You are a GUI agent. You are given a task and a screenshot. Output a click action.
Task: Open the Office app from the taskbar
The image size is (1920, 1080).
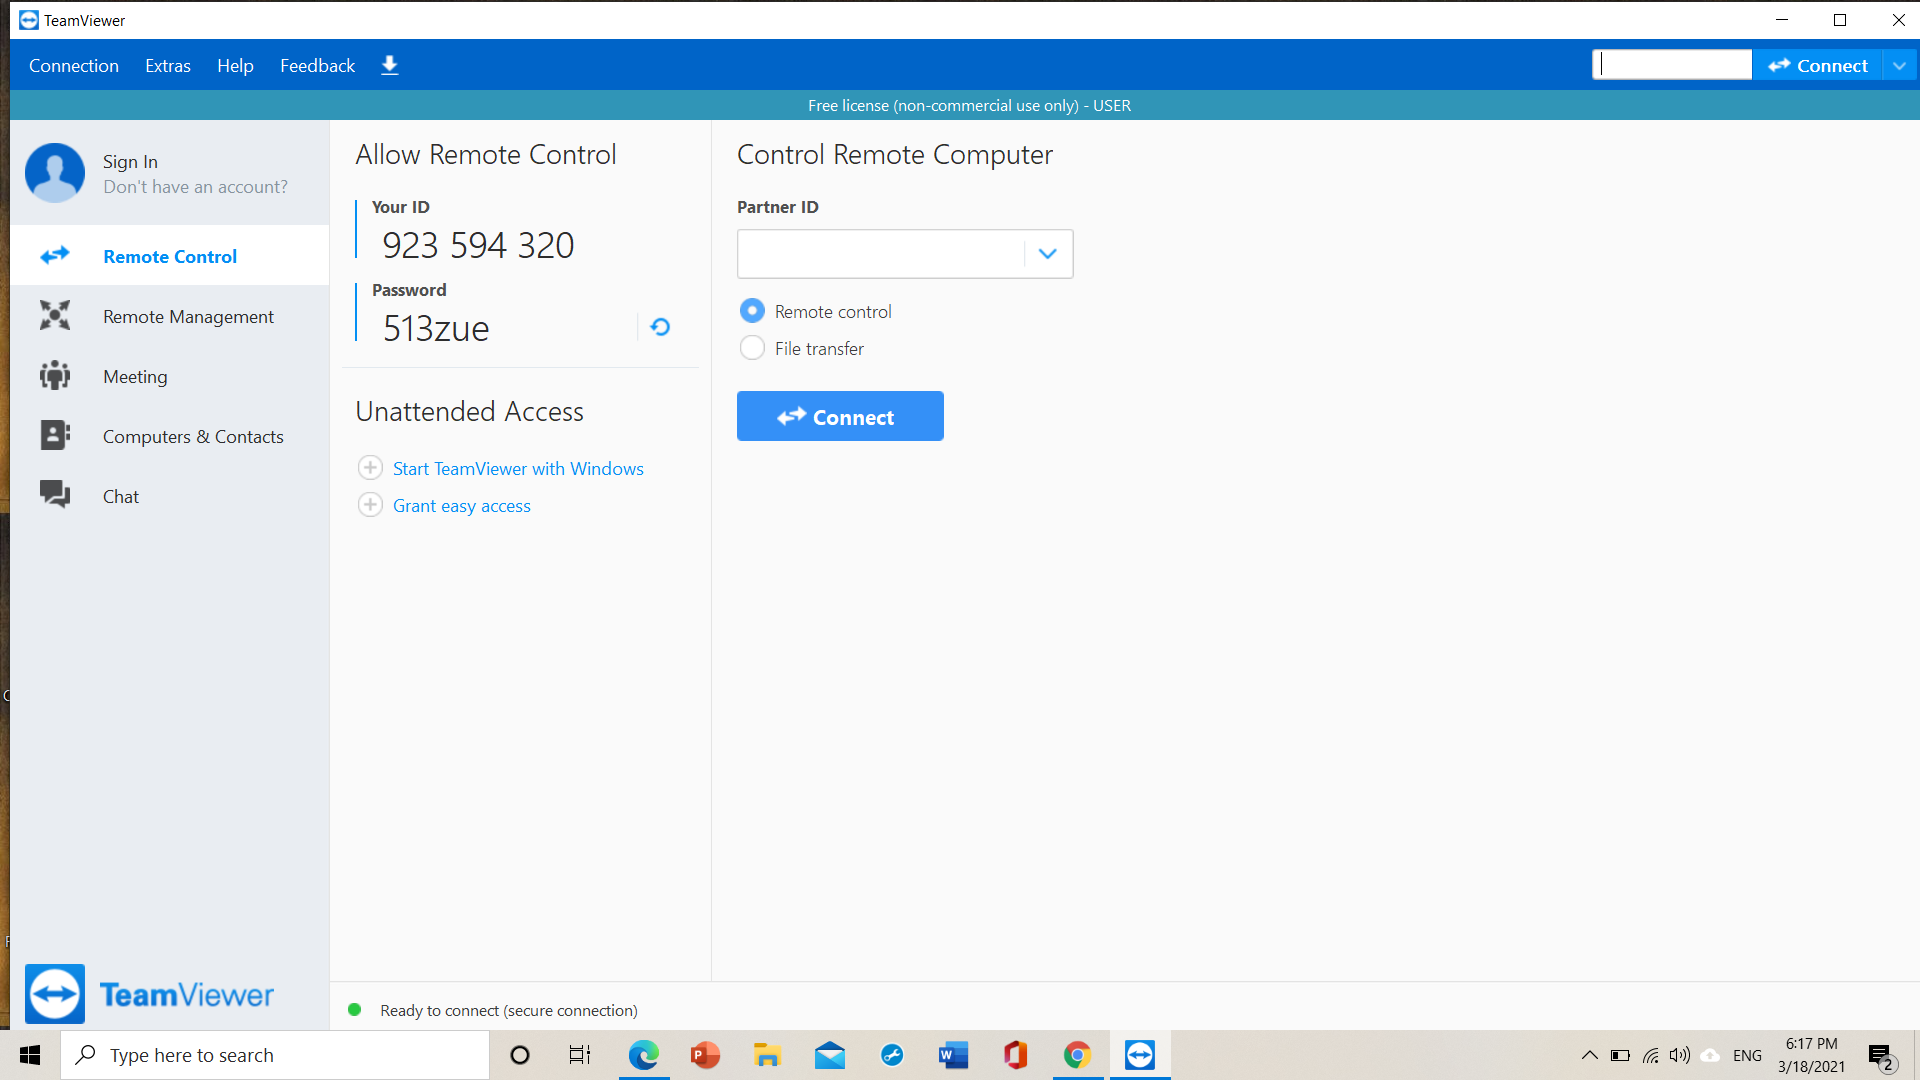pos(1016,1055)
